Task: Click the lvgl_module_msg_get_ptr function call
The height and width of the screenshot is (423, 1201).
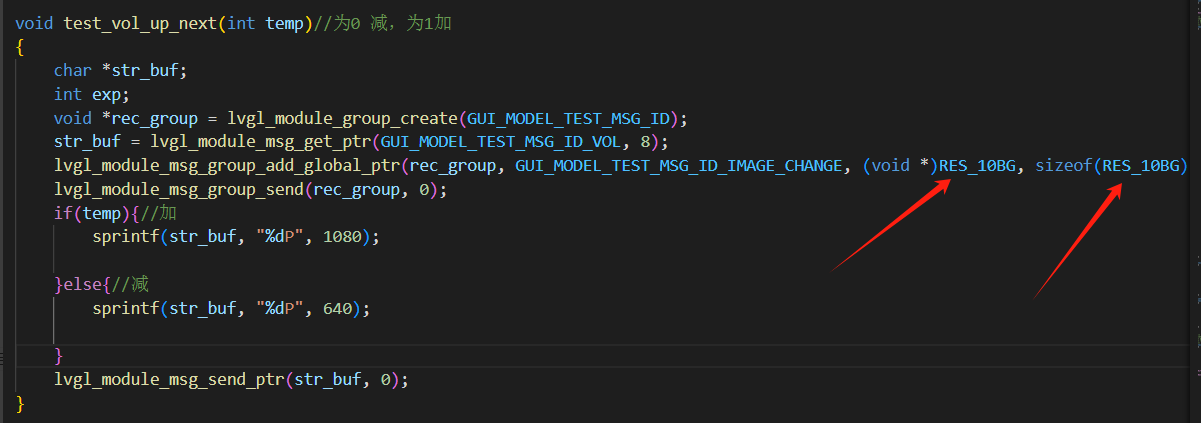Action: [261, 142]
